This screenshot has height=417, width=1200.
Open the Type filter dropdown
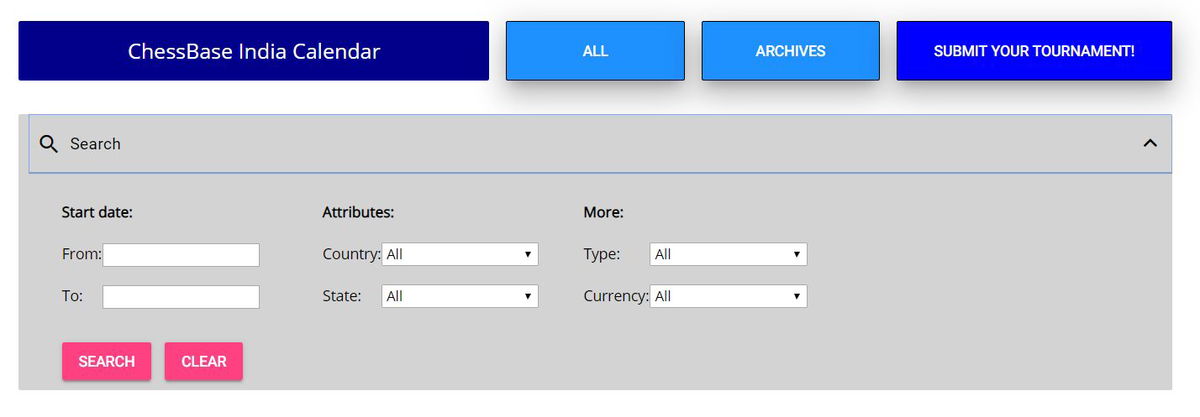[x=728, y=255]
